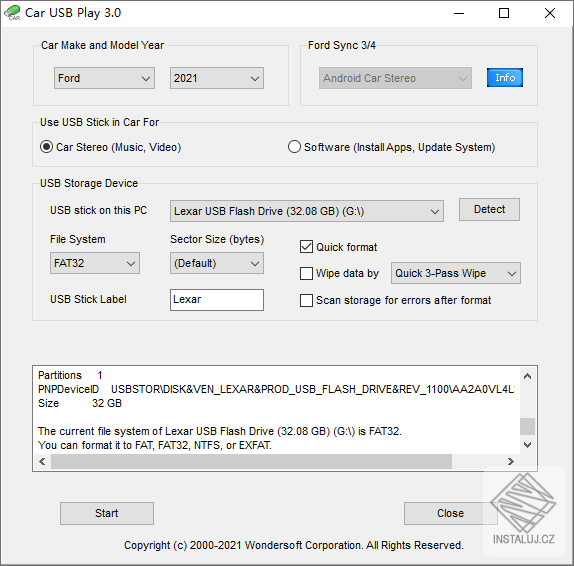Click the vertical scrollbar thumb in log
Image resolution: width=574 pixels, height=566 pixels.
pyautogui.click(x=528, y=426)
